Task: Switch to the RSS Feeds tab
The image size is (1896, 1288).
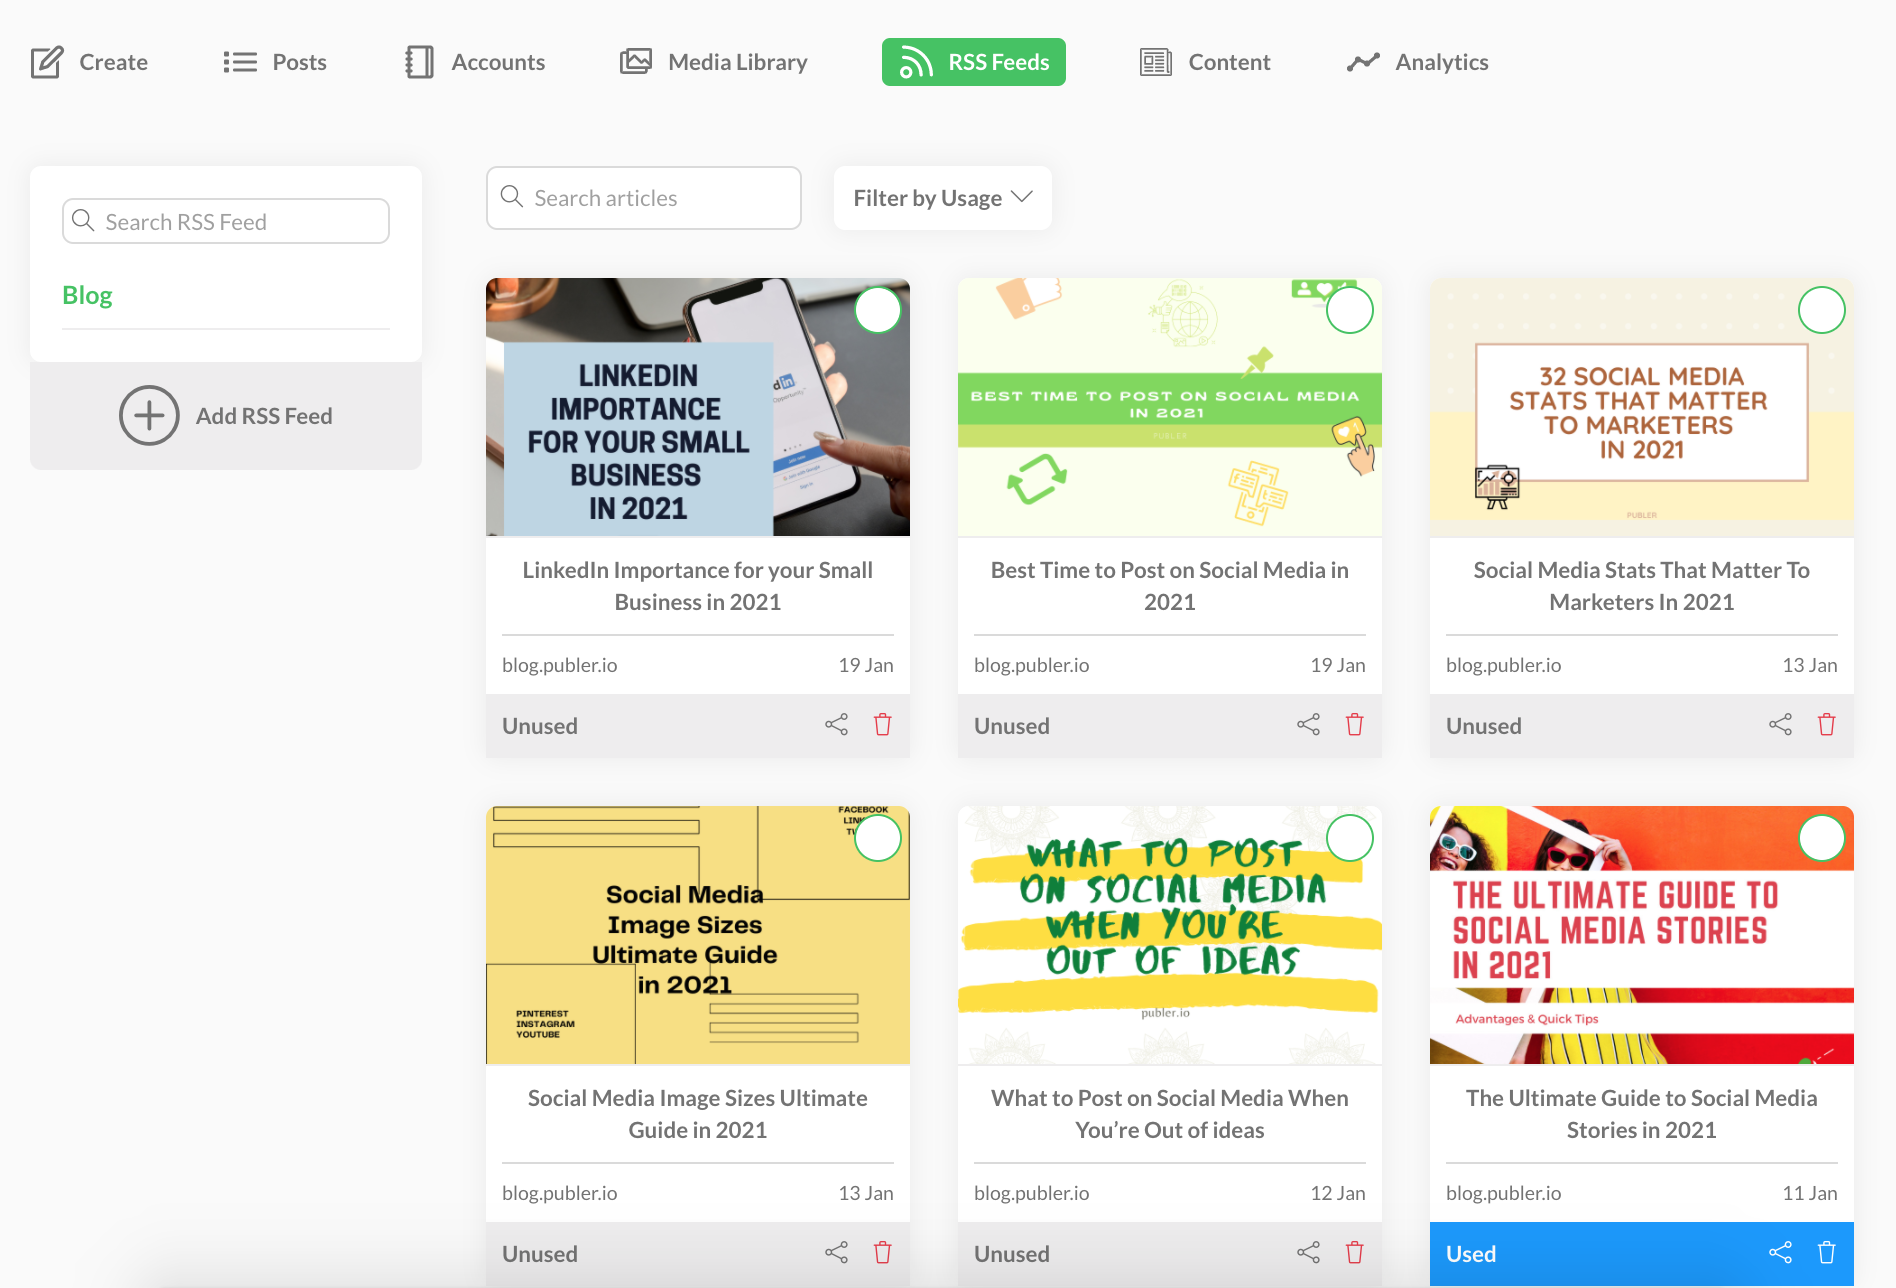Action: [973, 61]
